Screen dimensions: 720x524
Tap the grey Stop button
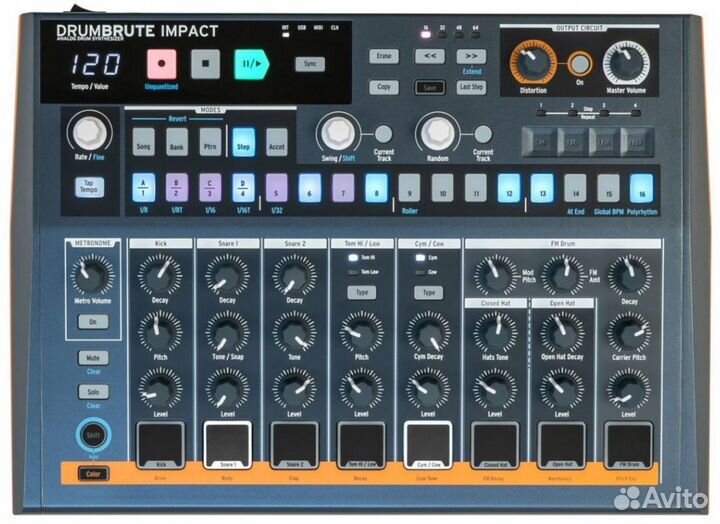[x=205, y=64]
